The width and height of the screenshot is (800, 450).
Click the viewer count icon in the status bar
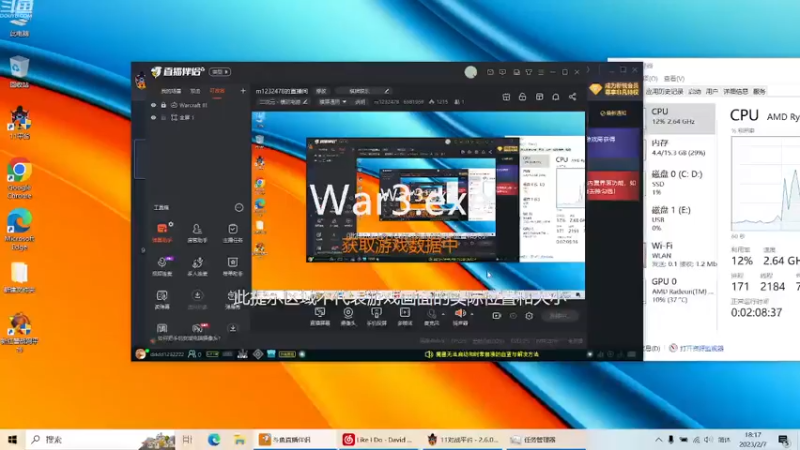194,354
